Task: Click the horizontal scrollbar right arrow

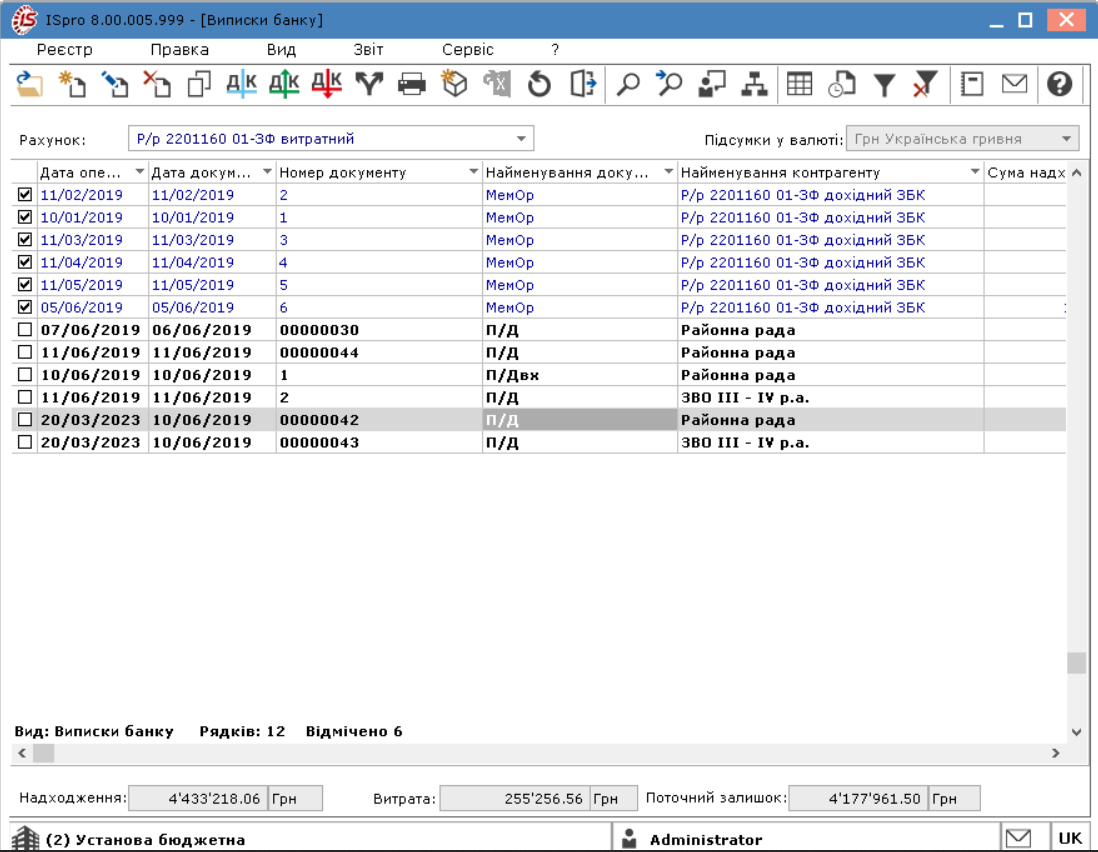Action: [x=1055, y=753]
